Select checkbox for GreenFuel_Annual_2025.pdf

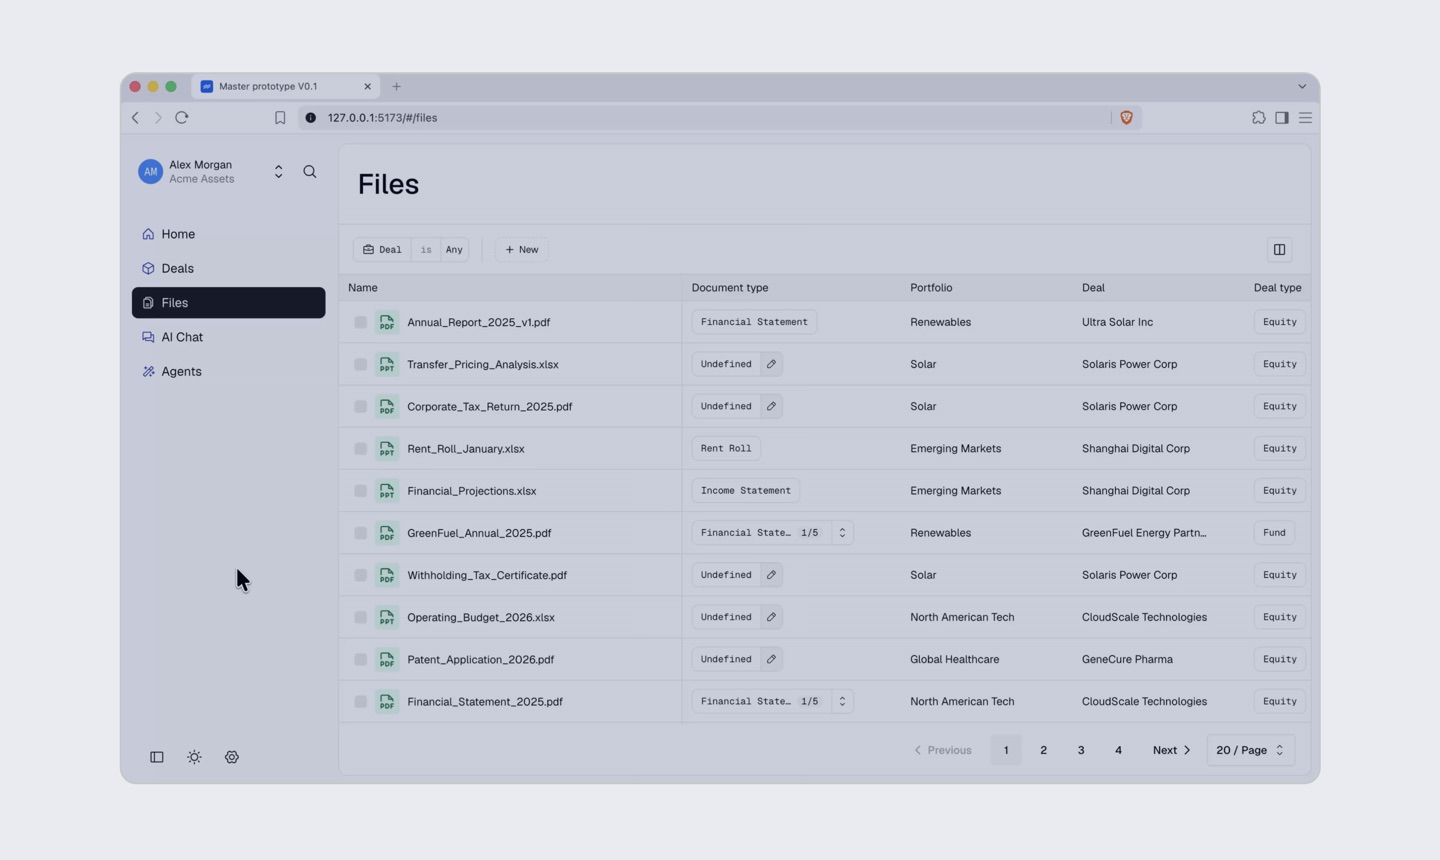(x=360, y=533)
